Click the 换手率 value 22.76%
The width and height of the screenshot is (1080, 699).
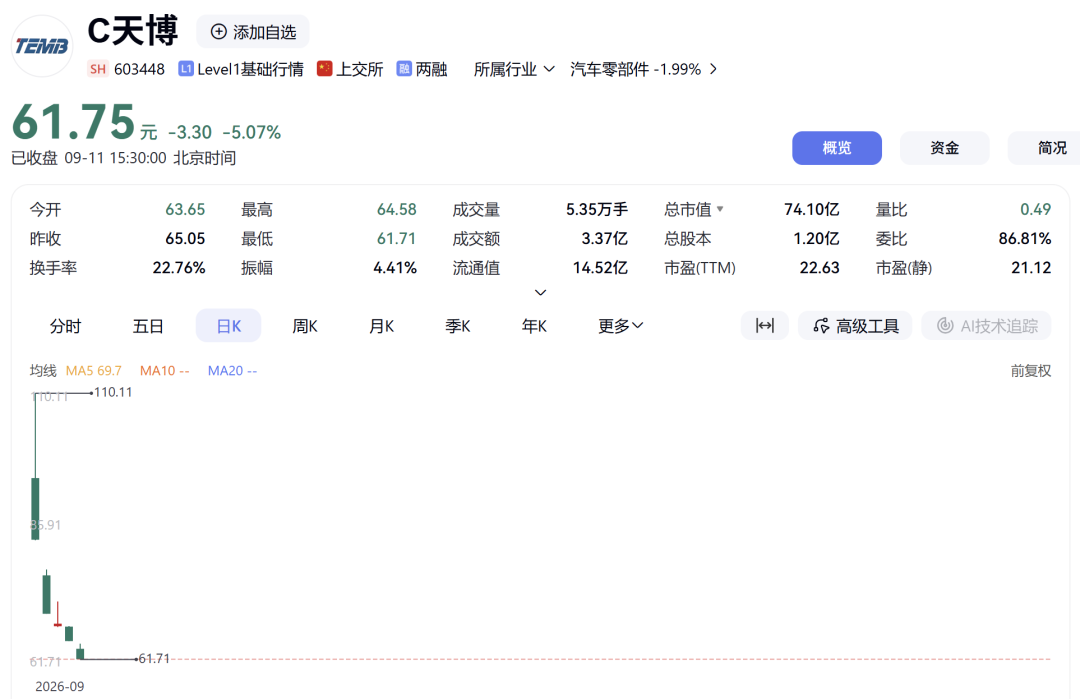(x=179, y=267)
